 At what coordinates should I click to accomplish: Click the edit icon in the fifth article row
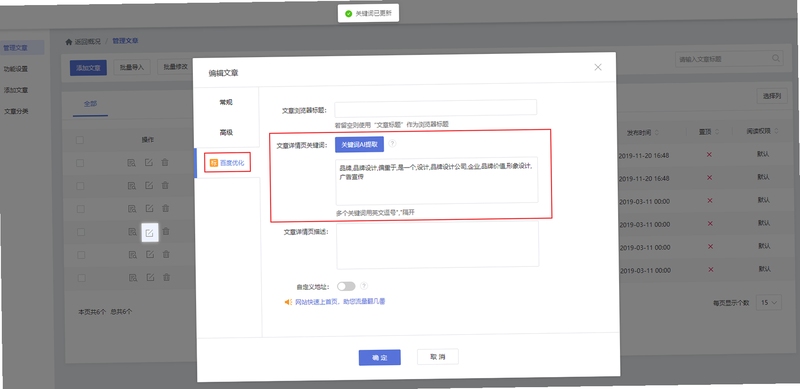149,254
